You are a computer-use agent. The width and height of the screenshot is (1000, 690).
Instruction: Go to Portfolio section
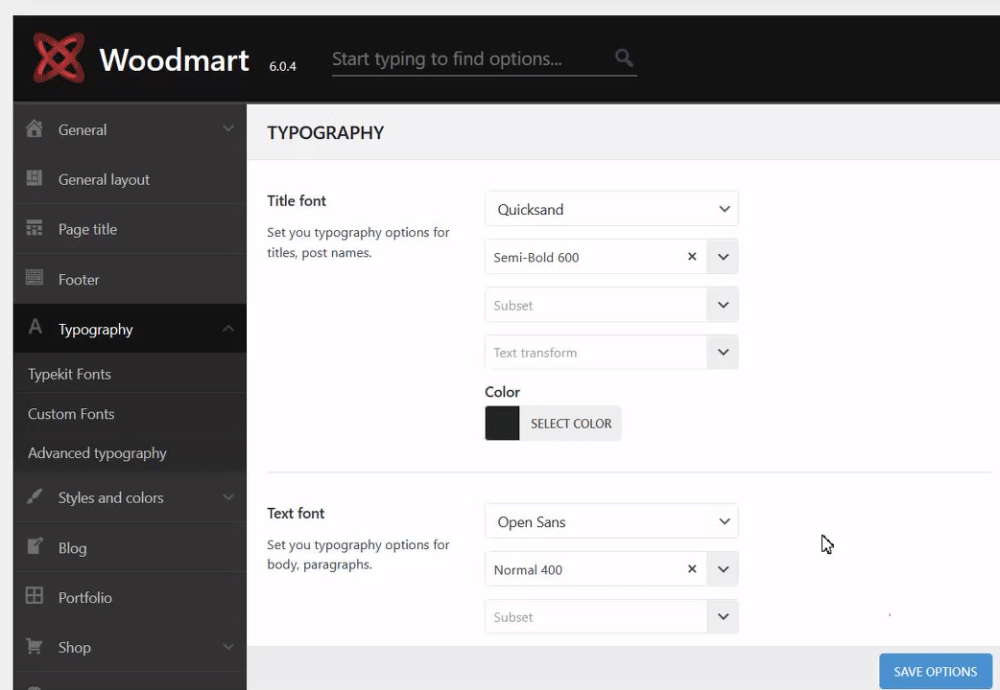click(130, 598)
